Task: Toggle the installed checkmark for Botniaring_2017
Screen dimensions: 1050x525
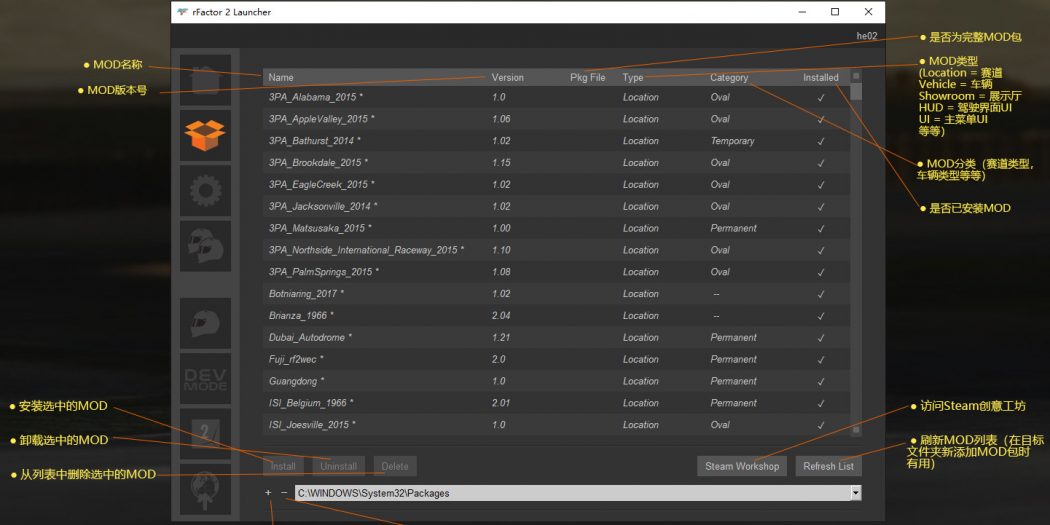Action: click(x=821, y=294)
